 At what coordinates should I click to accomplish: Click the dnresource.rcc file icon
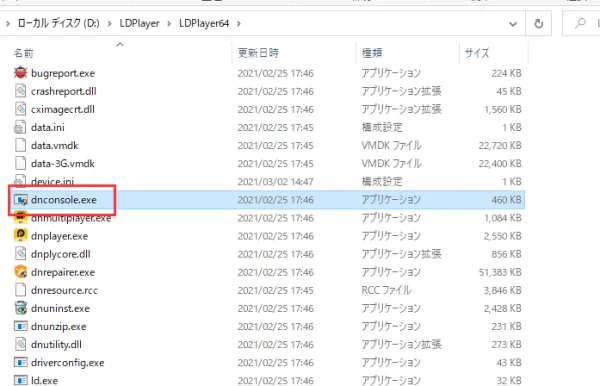(x=20, y=290)
